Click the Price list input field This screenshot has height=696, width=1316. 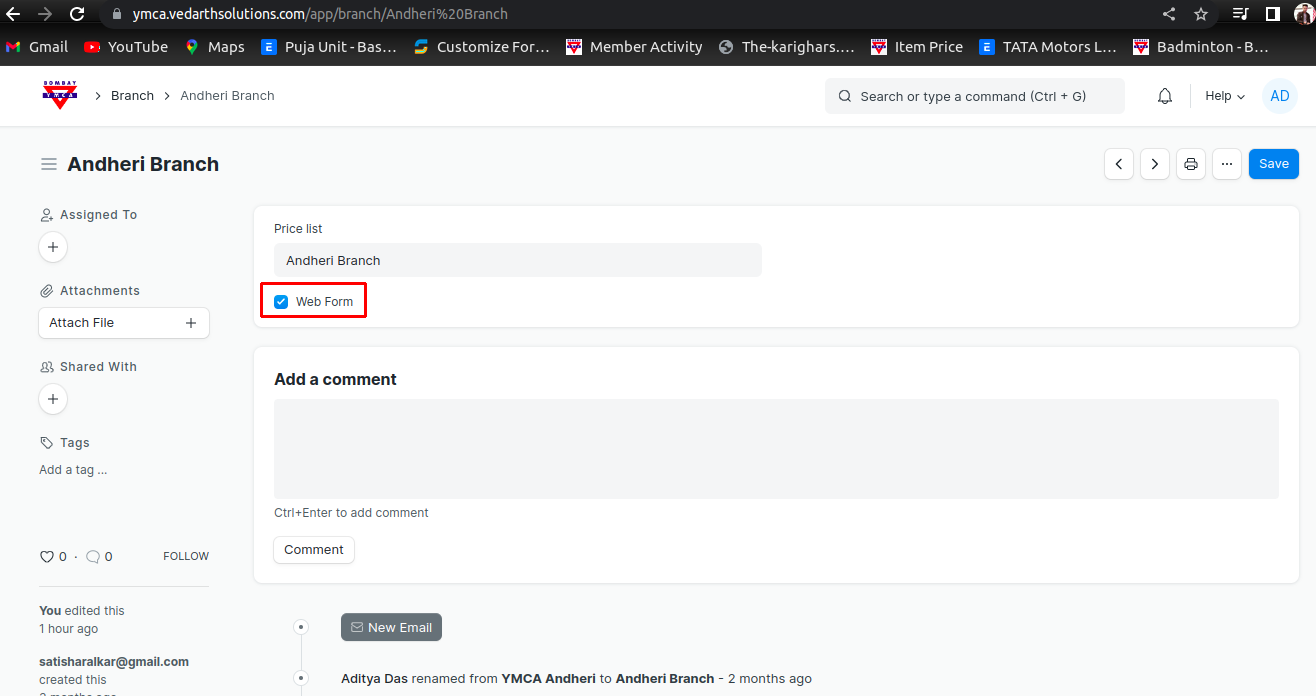[x=517, y=260]
